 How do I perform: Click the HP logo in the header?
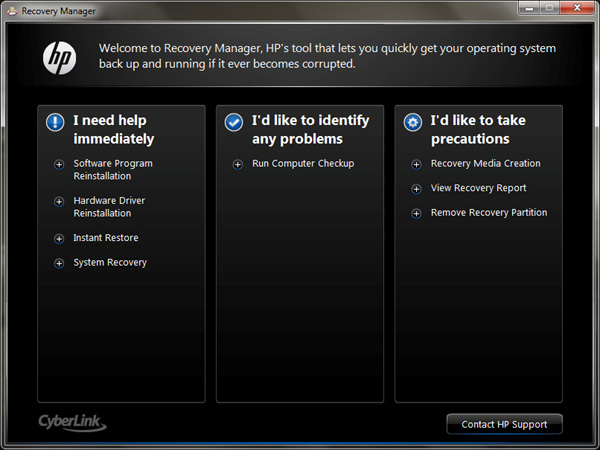pyautogui.click(x=59, y=58)
